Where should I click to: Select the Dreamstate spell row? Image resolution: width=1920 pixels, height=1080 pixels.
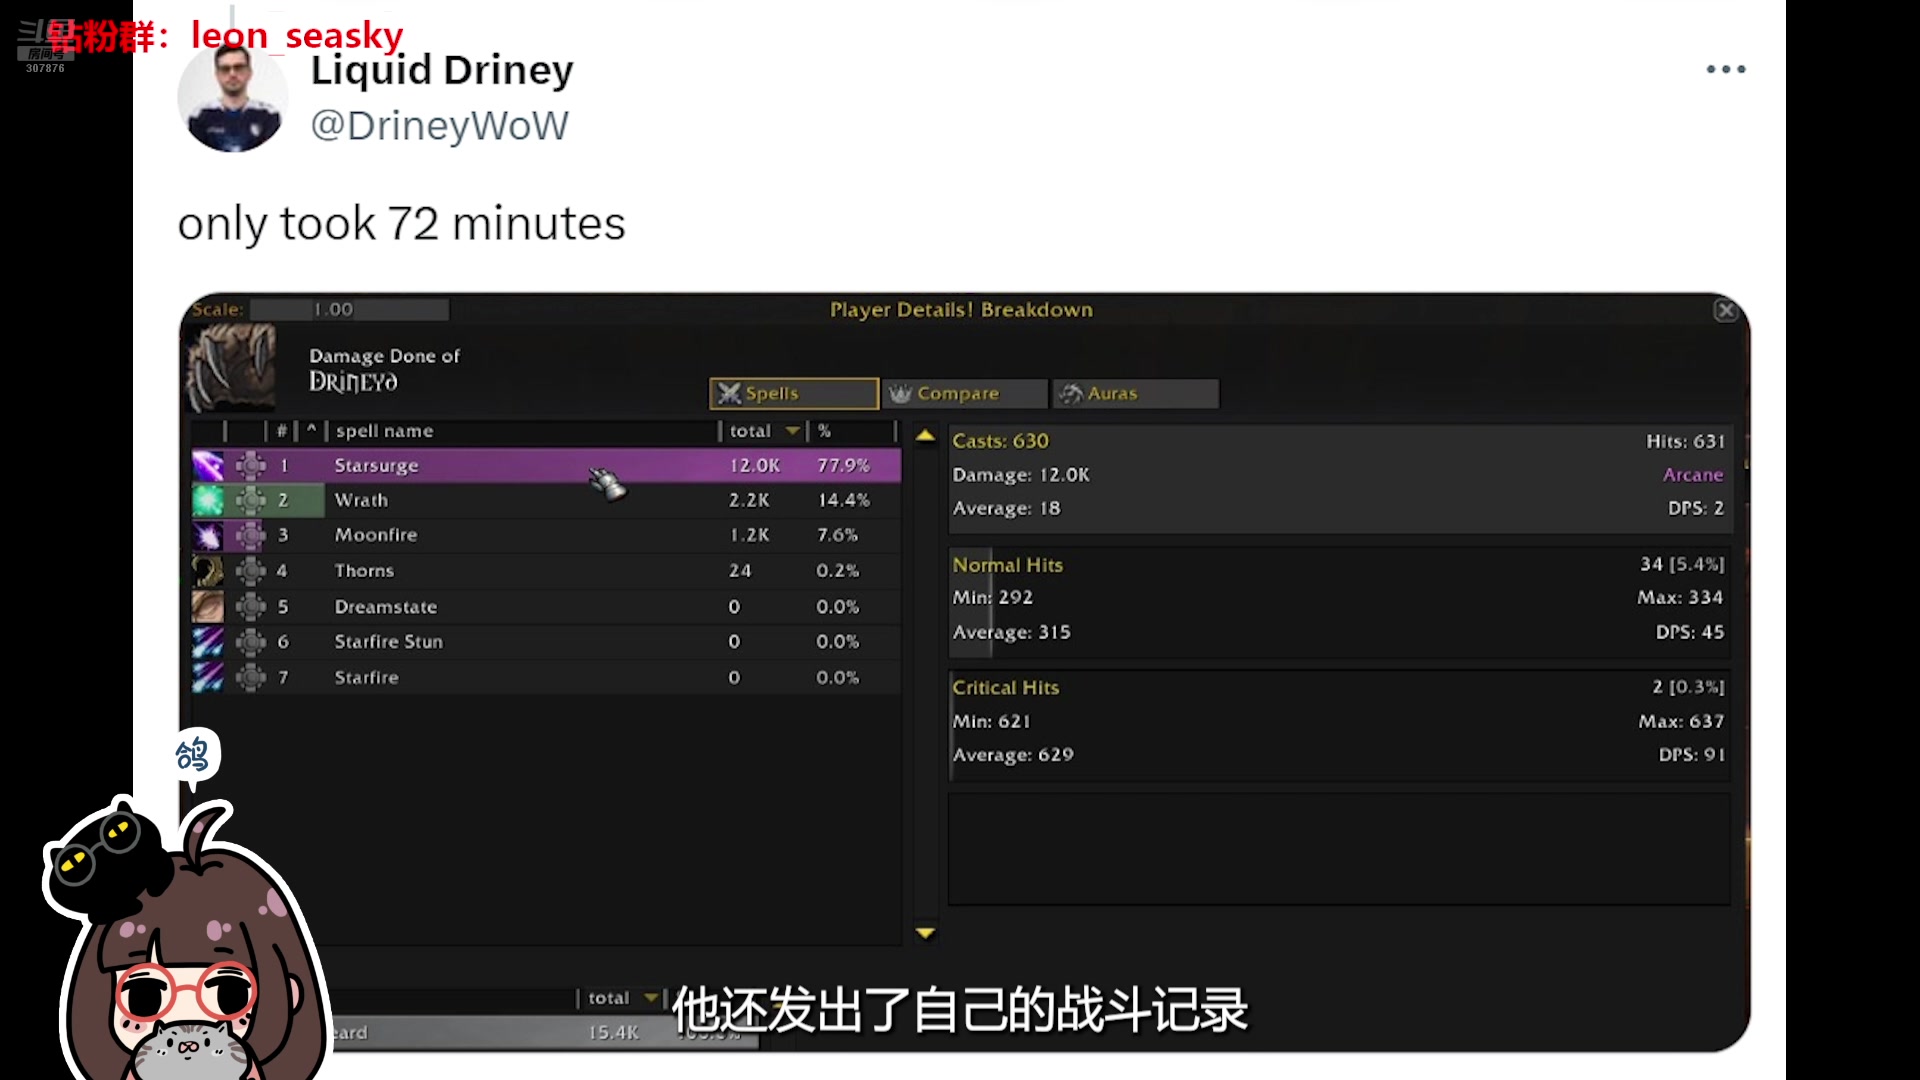coord(546,607)
